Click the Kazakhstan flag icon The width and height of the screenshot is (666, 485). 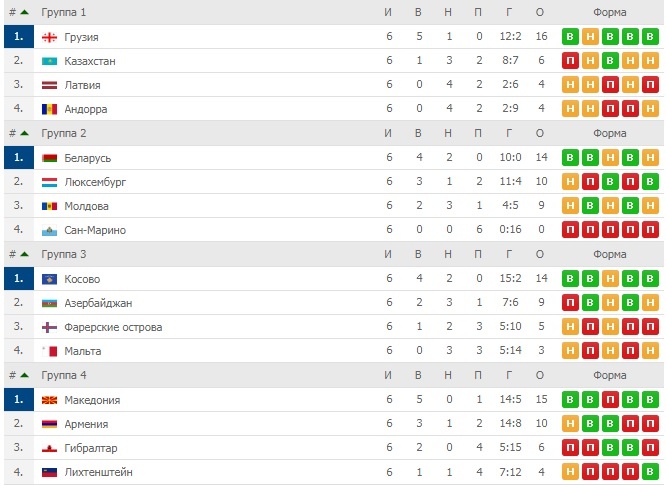(49, 61)
